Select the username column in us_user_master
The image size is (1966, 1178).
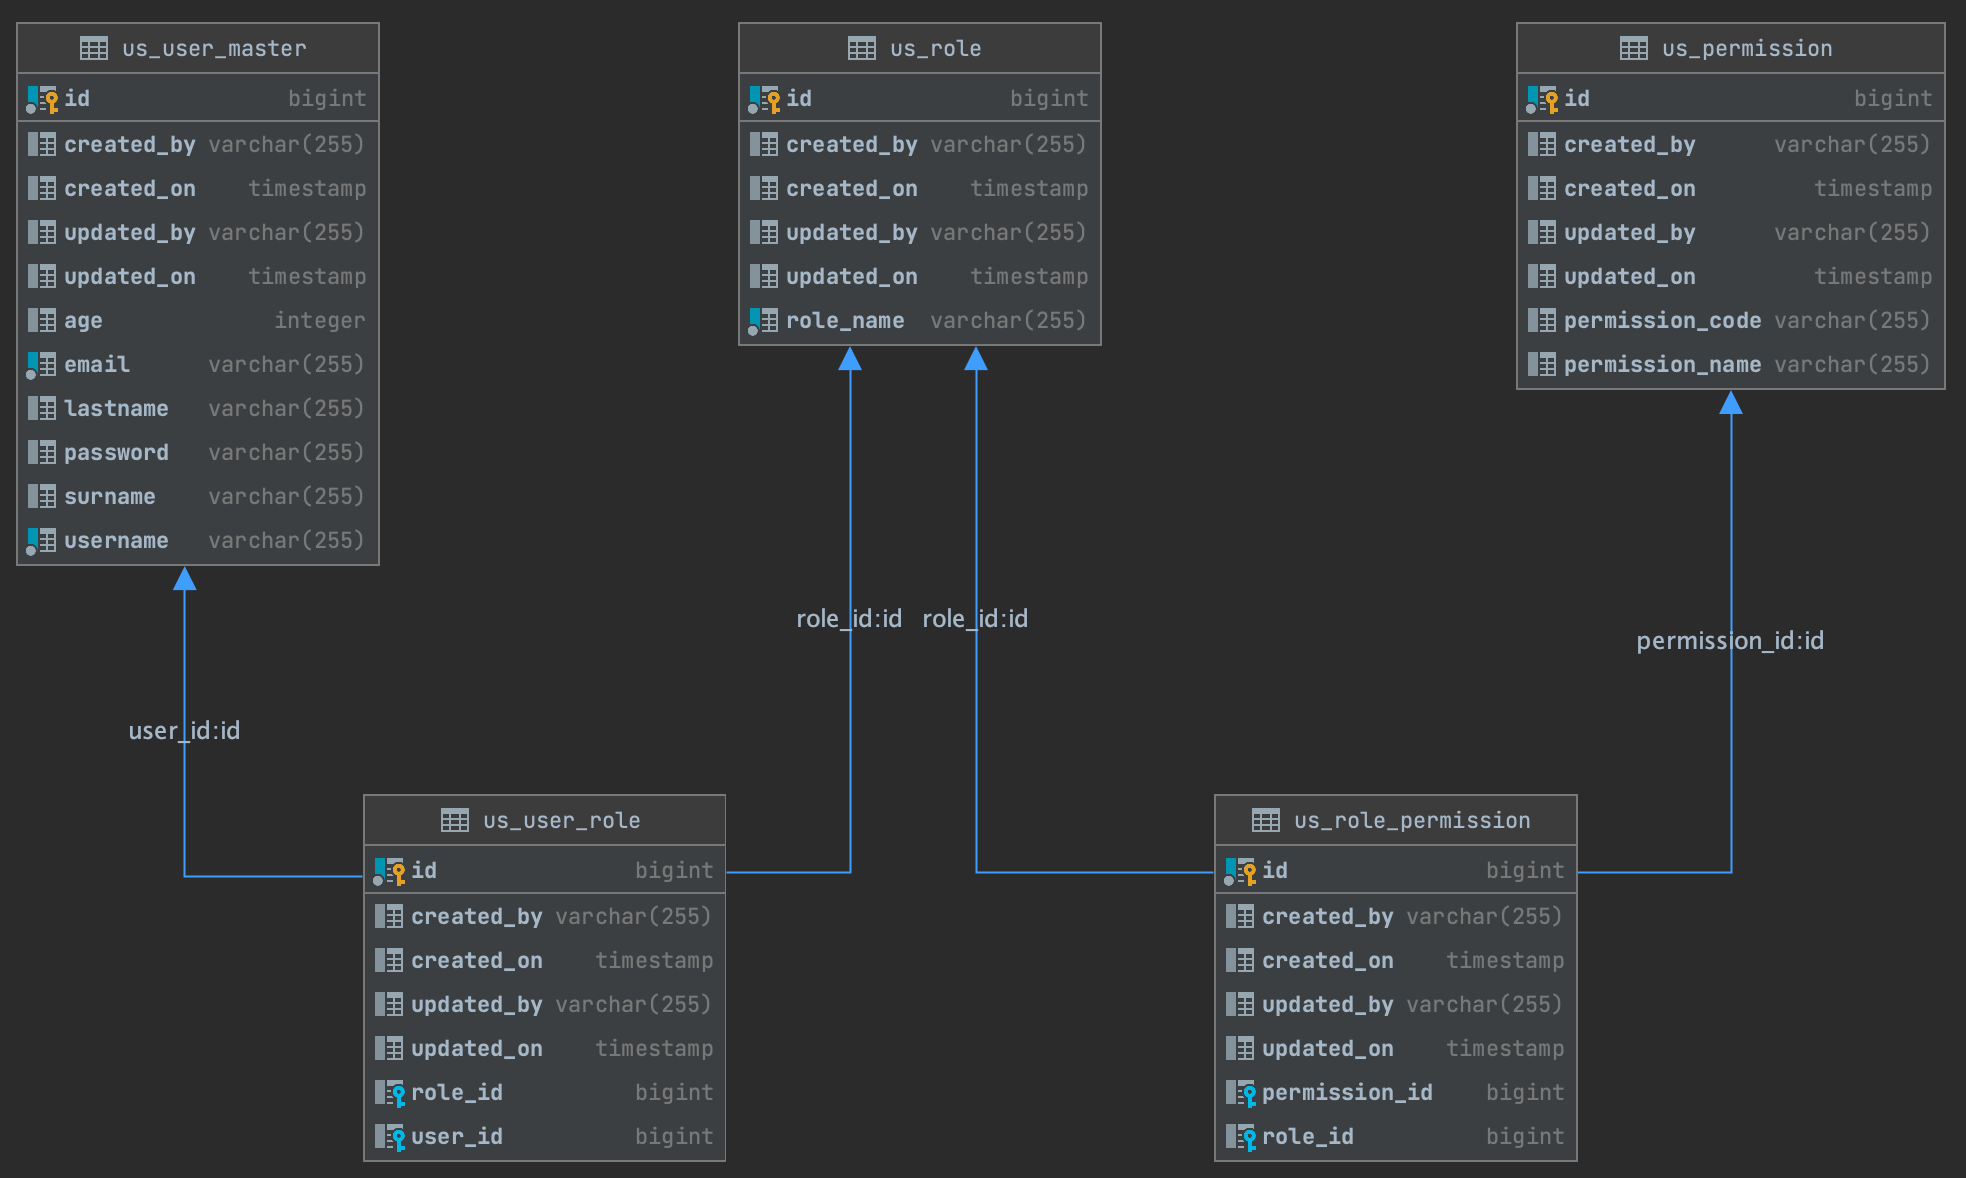116,540
